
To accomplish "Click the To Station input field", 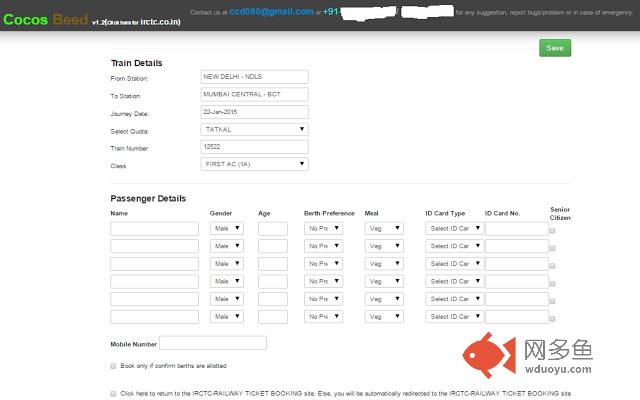I will point(254,94).
